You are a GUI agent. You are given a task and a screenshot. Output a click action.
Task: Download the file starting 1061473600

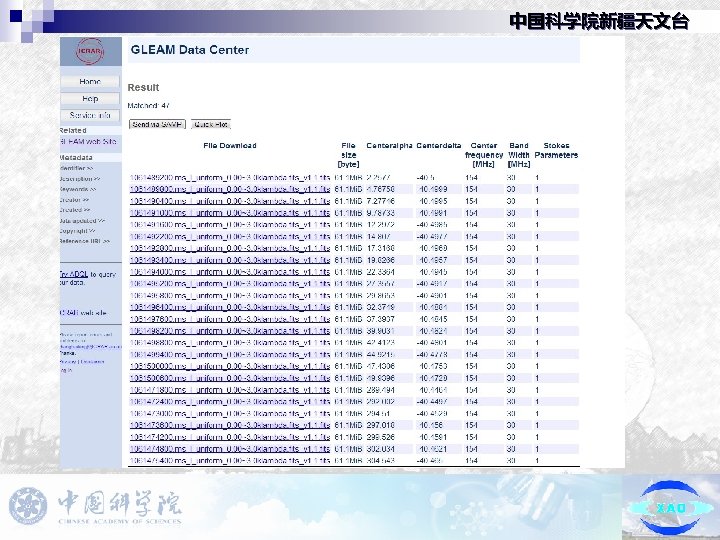pos(230,425)
